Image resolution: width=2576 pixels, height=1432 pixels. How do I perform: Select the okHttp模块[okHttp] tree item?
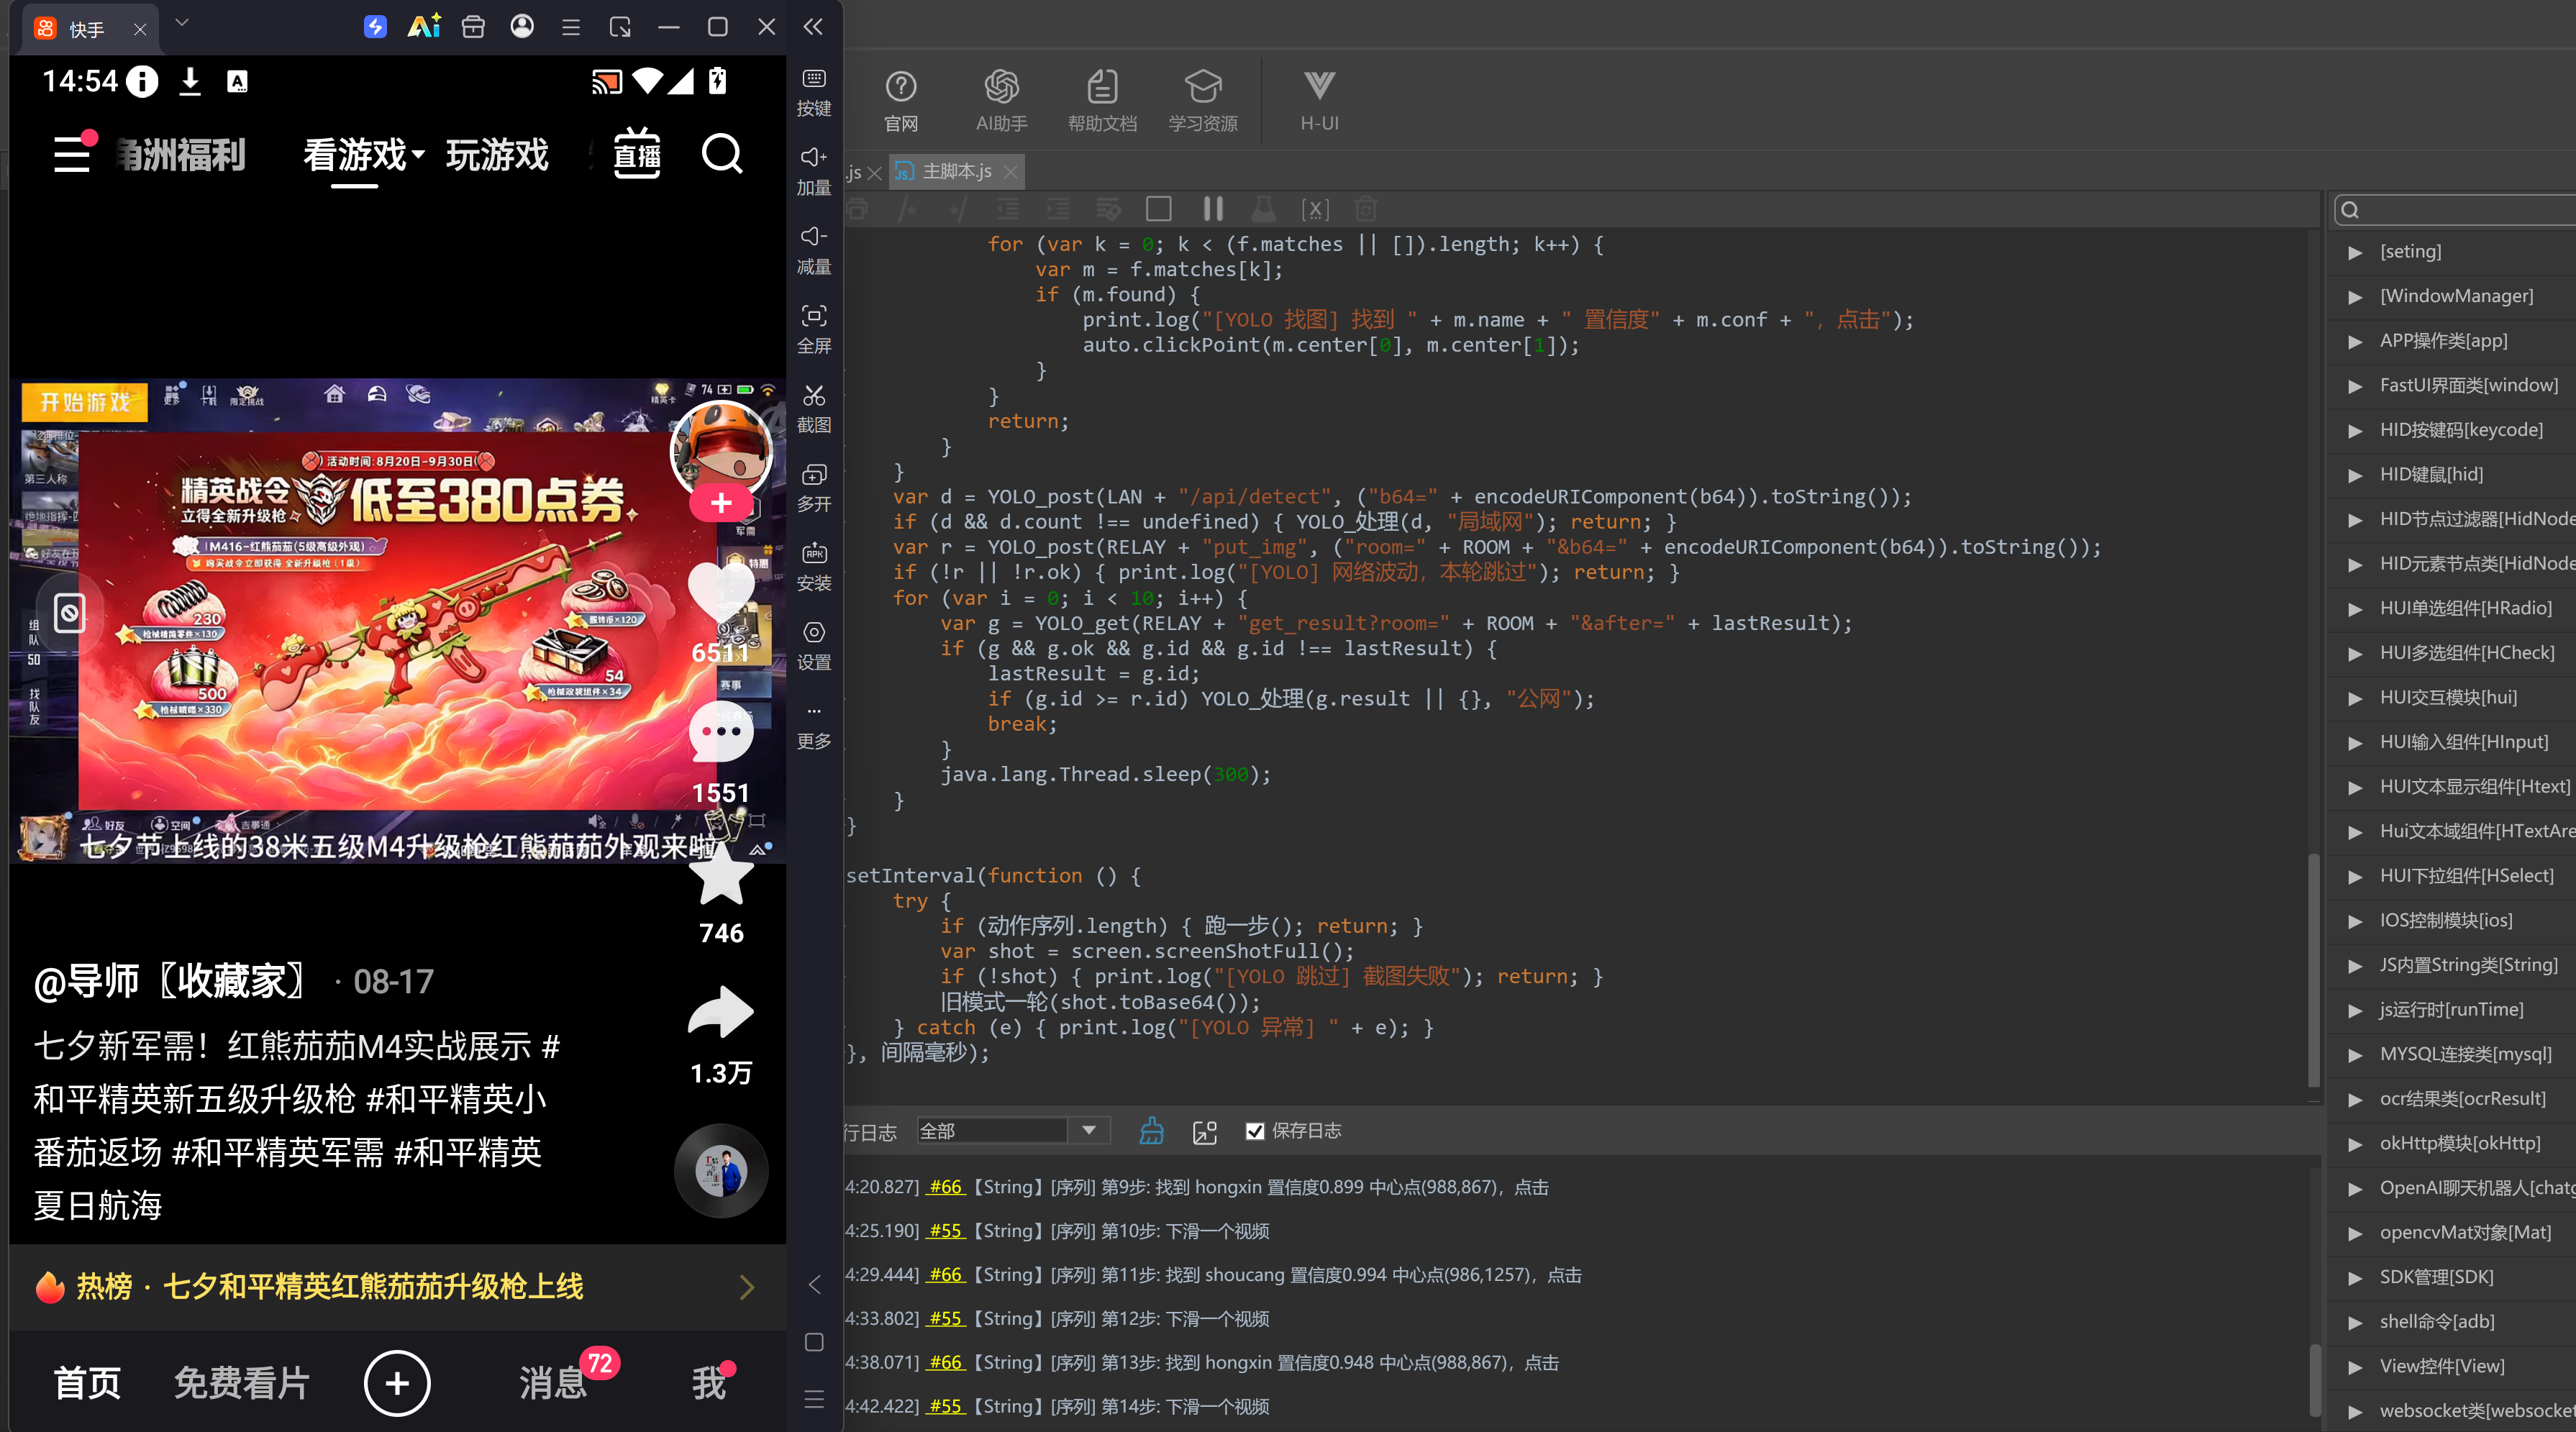pos(2459,1143)
